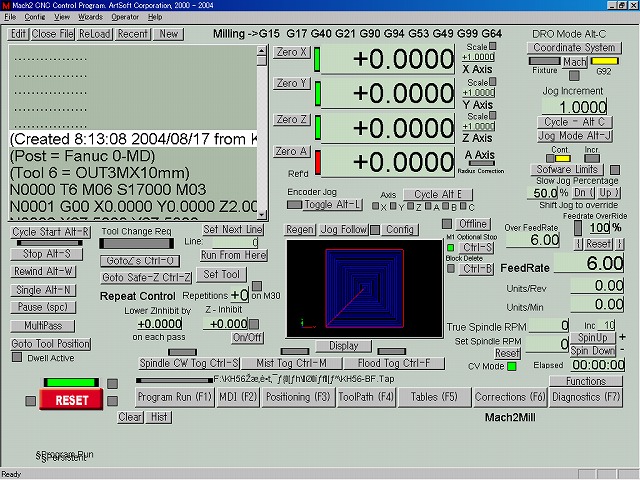
Task: Toggle Offline mode
Action: click(473, 224)
